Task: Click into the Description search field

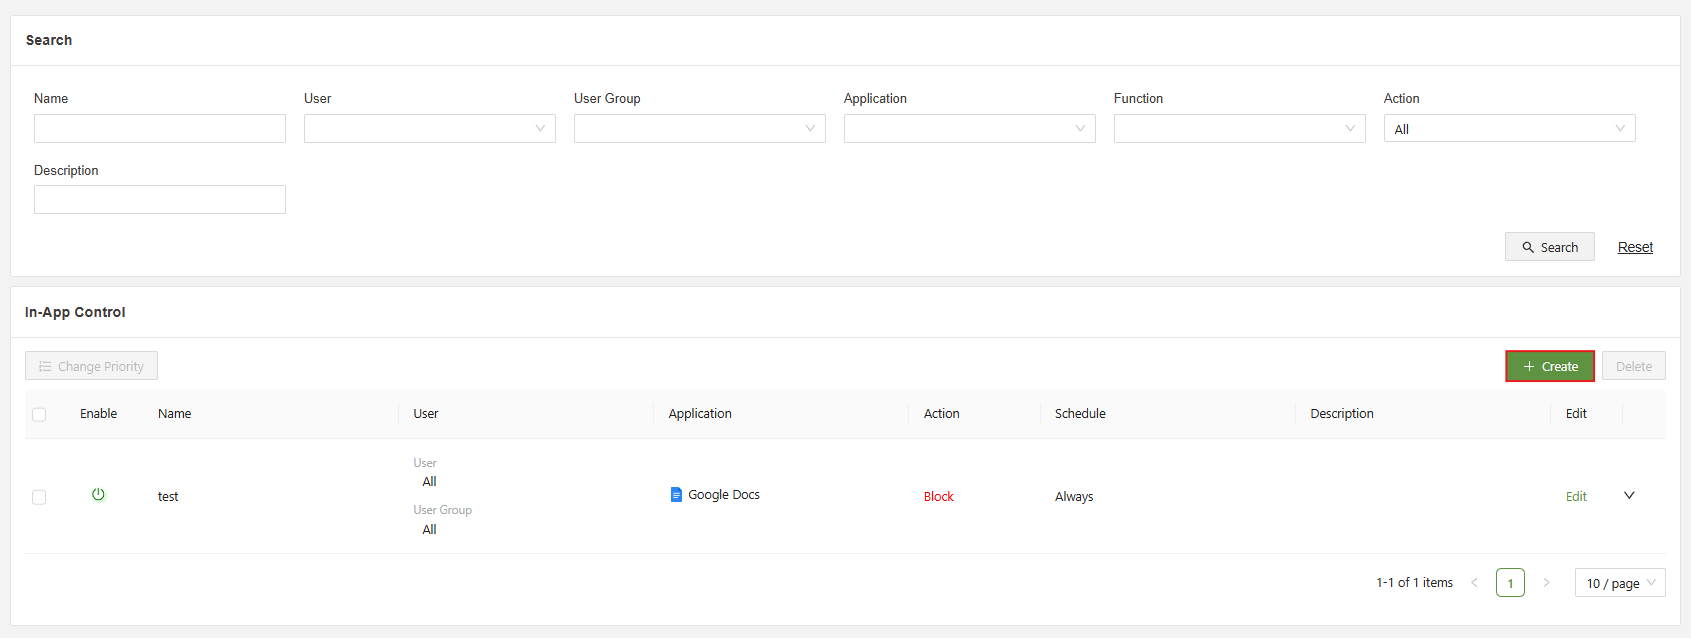Action: (160, 199)
